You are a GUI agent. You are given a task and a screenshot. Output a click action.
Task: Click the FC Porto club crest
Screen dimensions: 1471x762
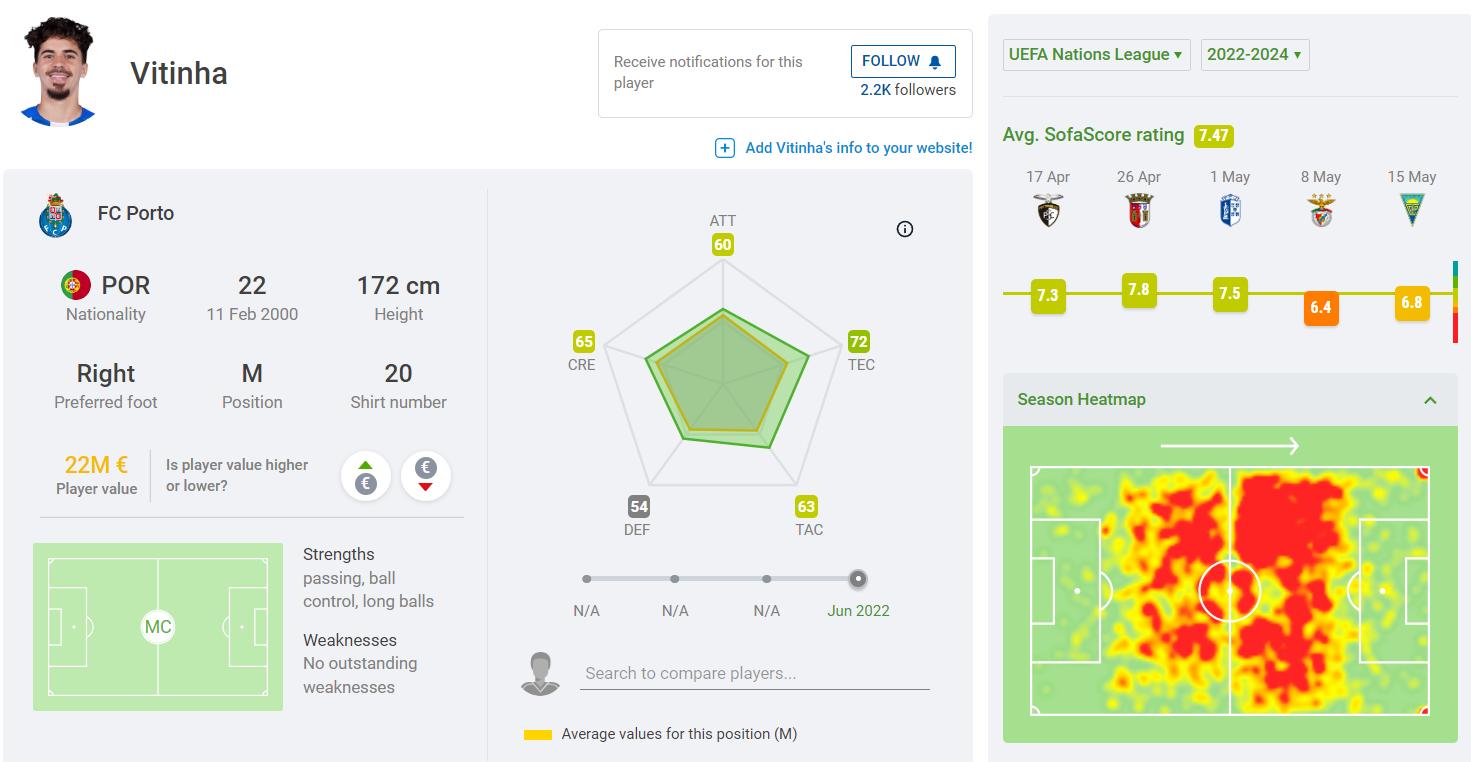point(55,215)
